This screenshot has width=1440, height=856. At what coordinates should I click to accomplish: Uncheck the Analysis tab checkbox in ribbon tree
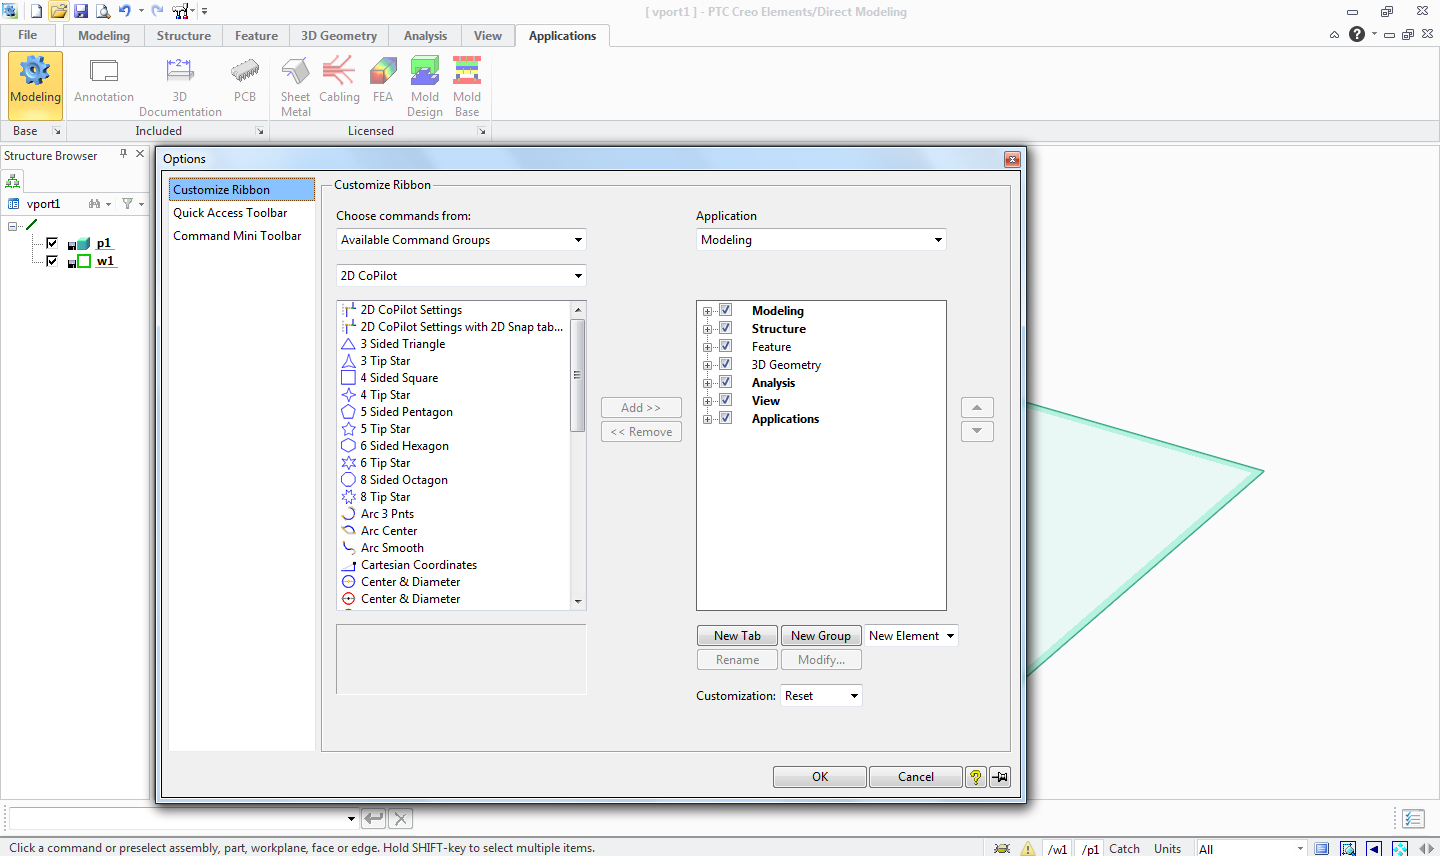[x=726, y=382]
